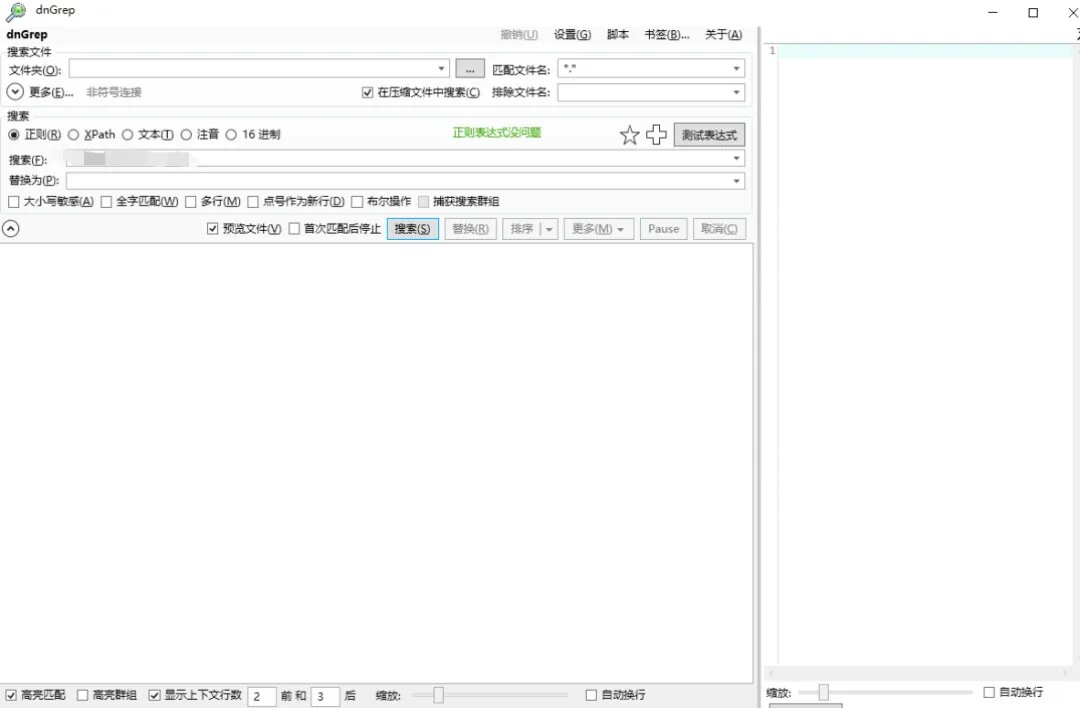
Task: Click the 测试表达式 button
Action: (709, 134)
